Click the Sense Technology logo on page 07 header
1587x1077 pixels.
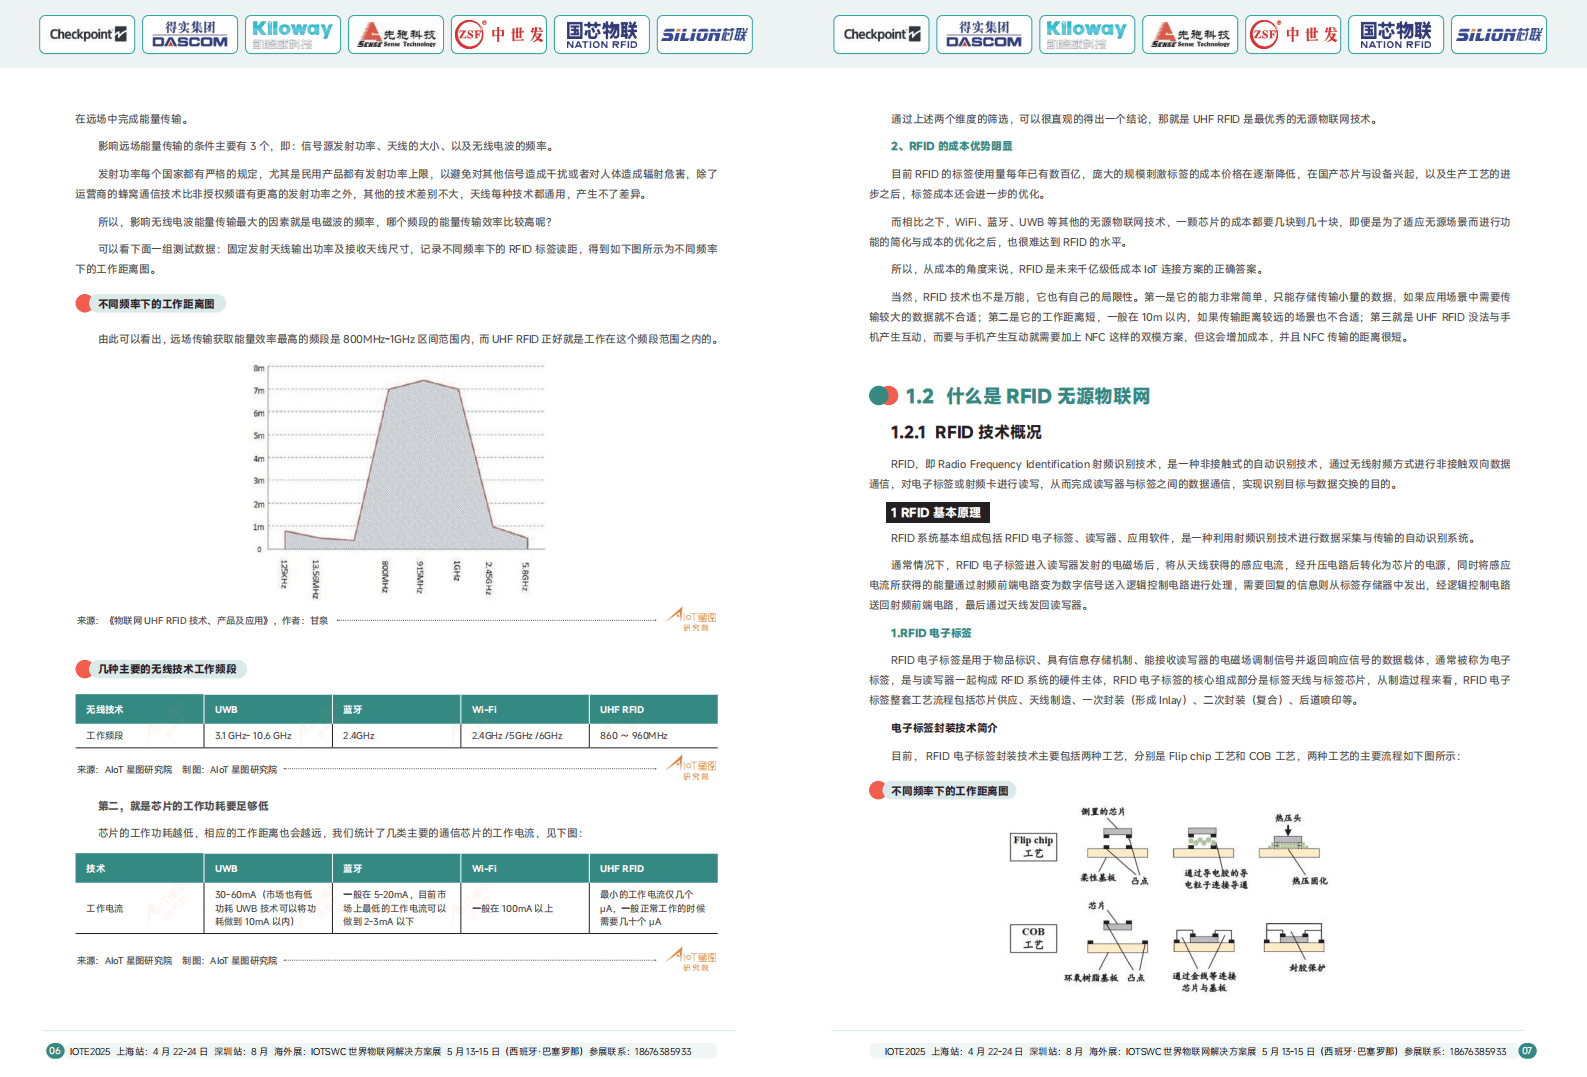[1190, 35]
